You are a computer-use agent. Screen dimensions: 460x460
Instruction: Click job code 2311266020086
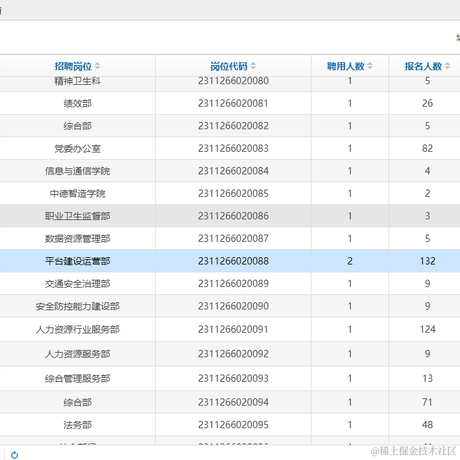pyautogui.click(x=233, y=216)
